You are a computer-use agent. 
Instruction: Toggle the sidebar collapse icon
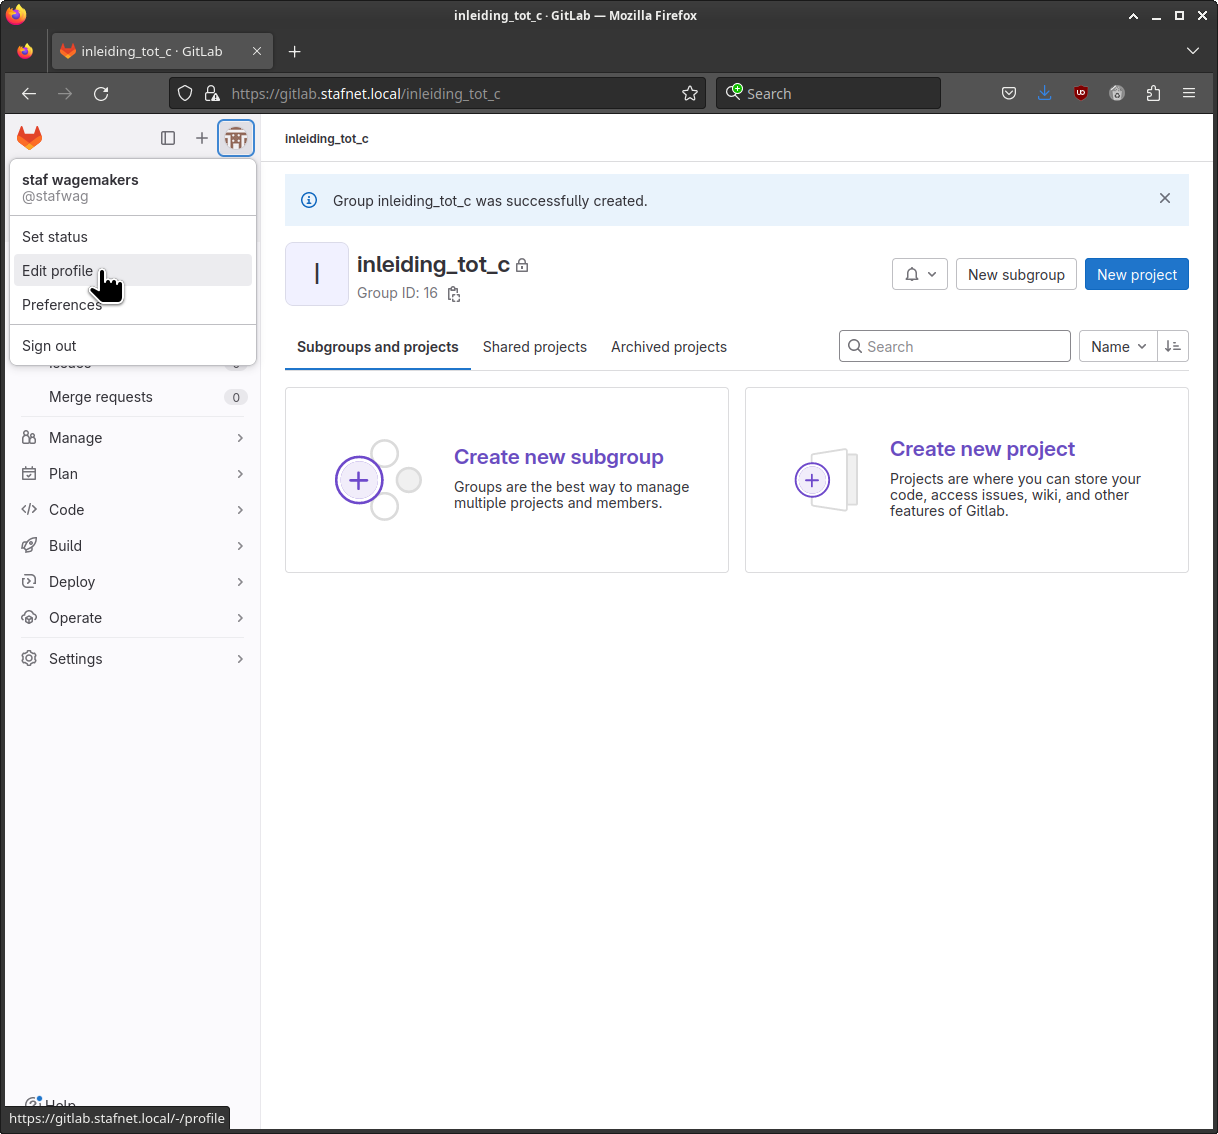[x=168, y=138]
